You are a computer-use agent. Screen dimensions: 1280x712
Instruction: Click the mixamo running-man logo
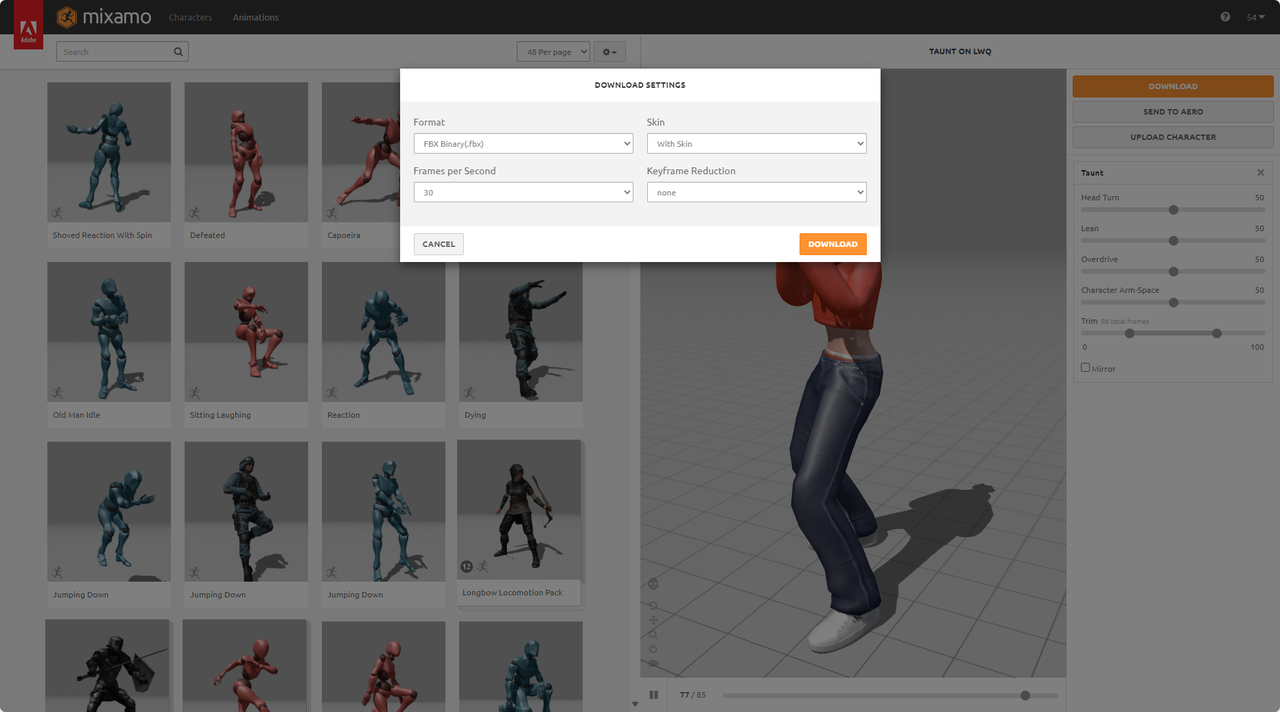click(67, 17)
